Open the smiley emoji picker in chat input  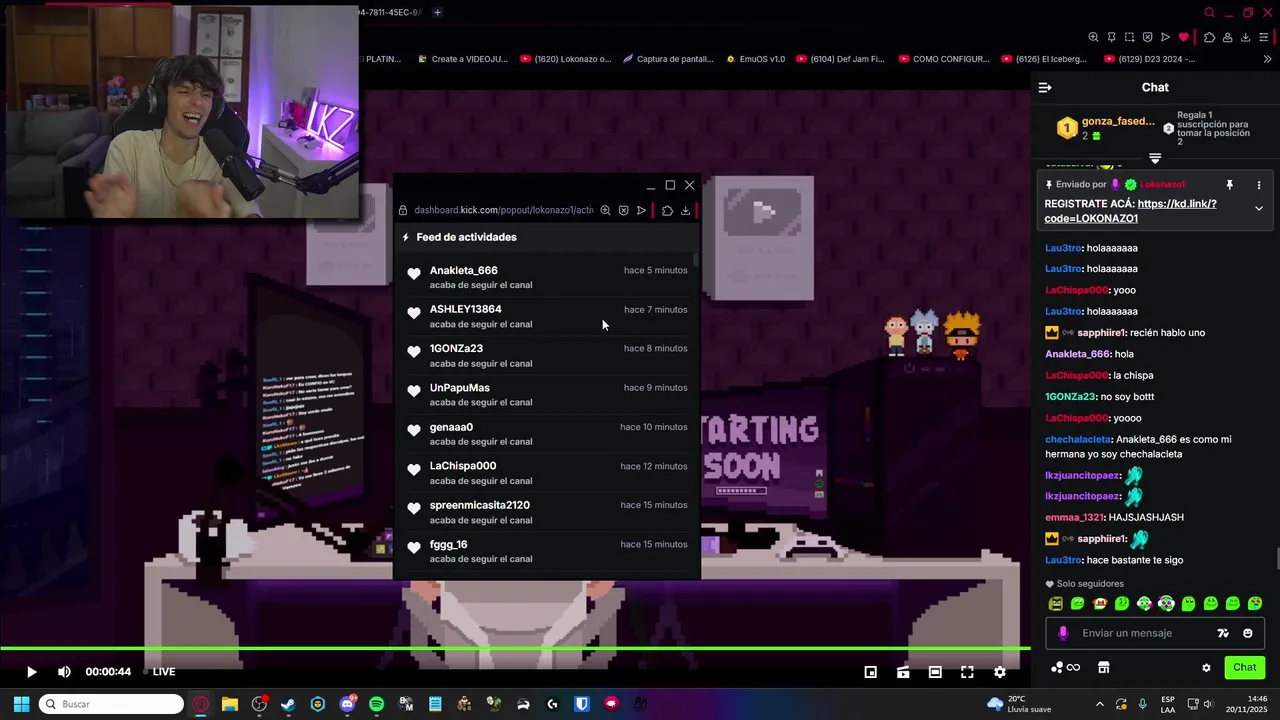click(1248, 633)
